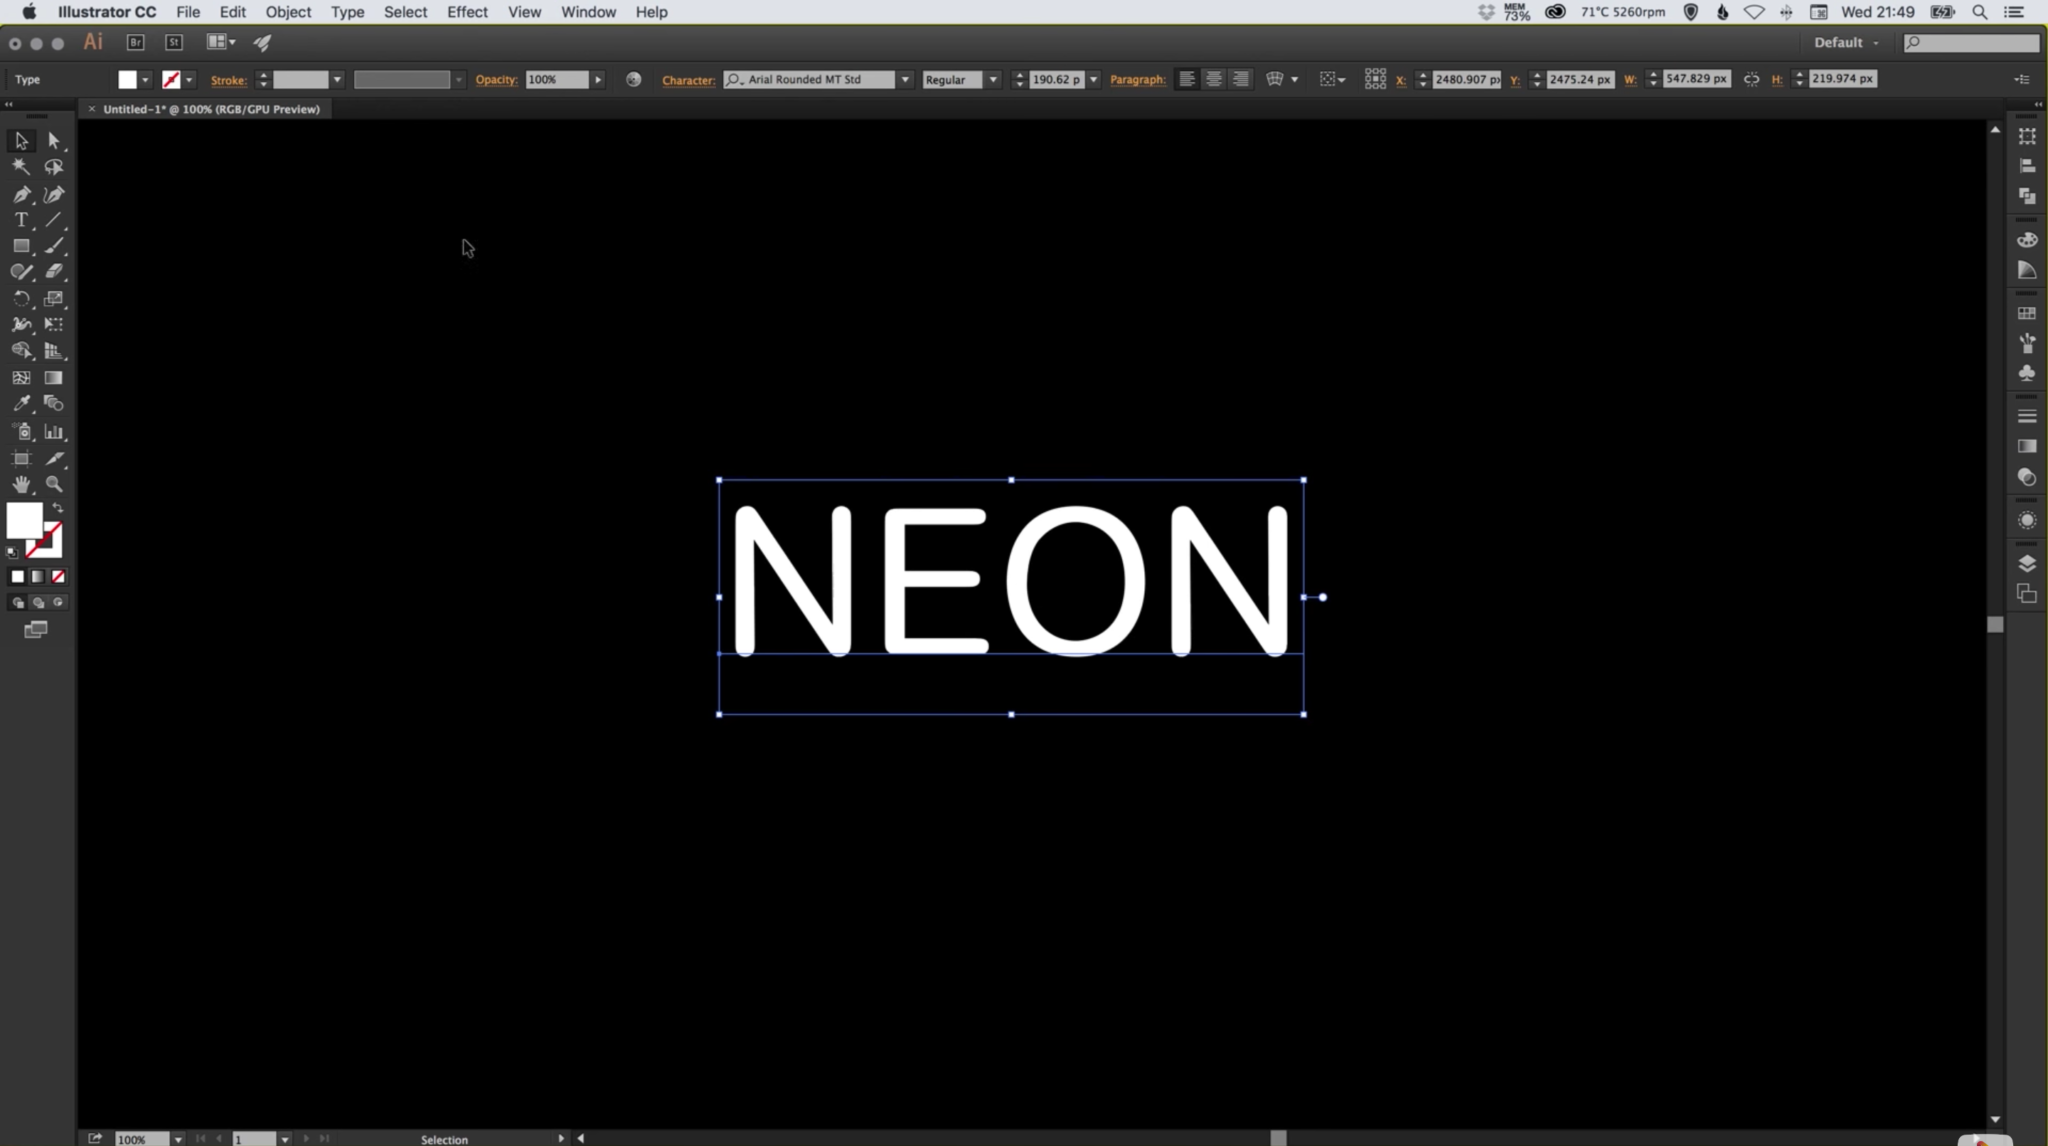Select the Direct Selection tool
The height and width of the screenshot is (1146, 2048).
54,141
